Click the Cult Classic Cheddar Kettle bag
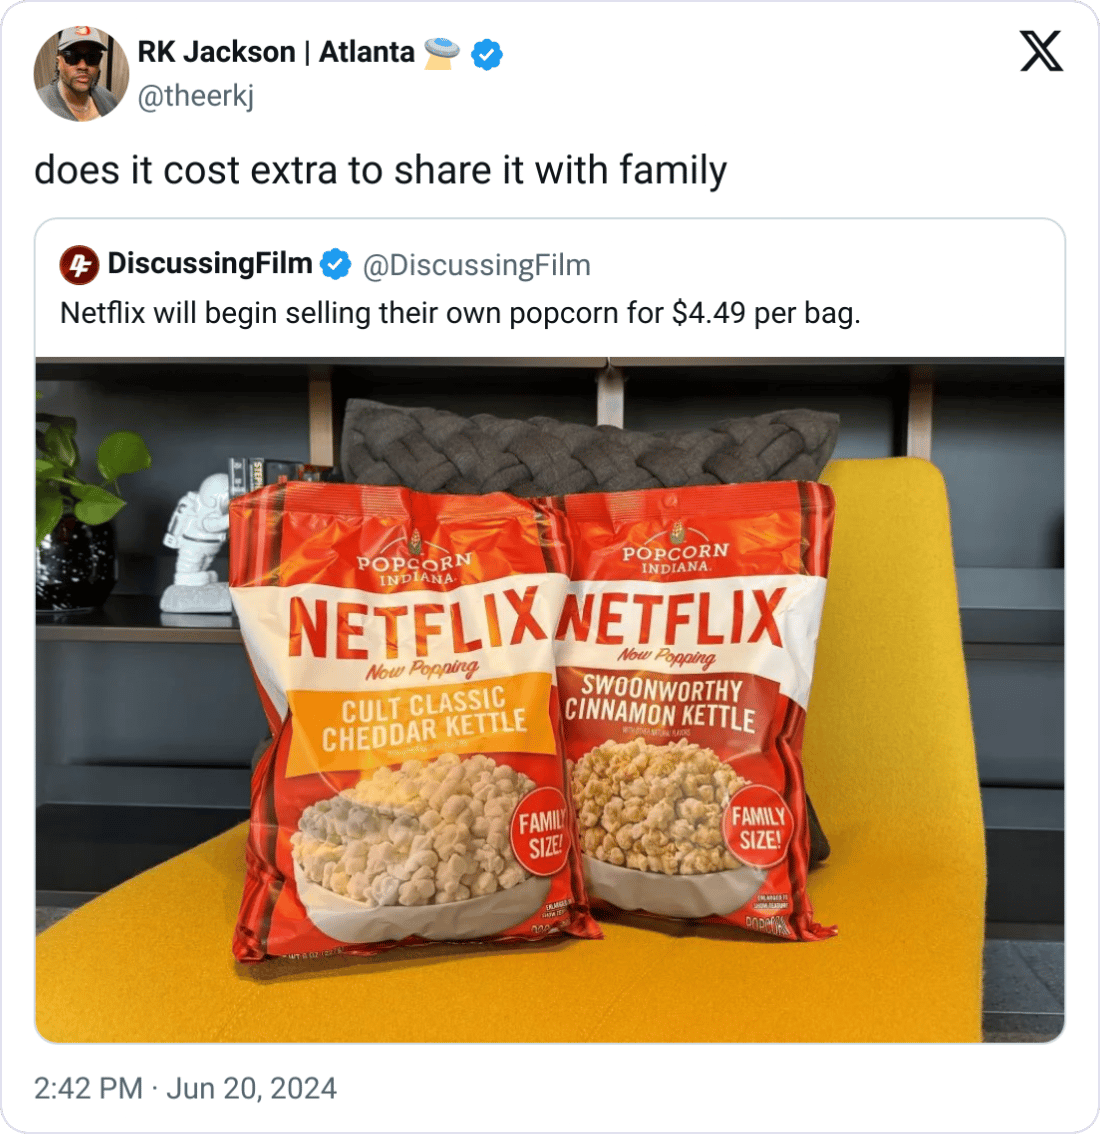This screenshot has width=1100, height=1134. (x=405, y=723)
